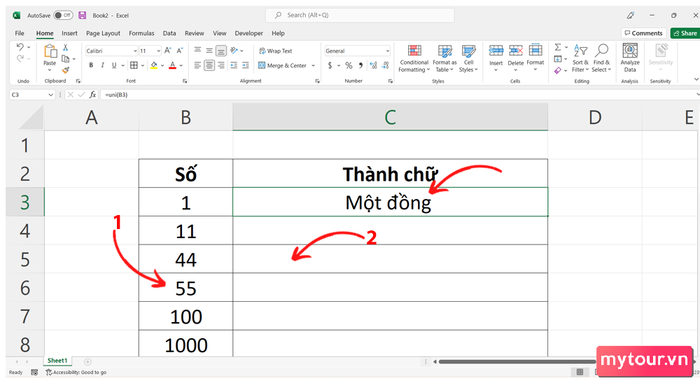This screenshot has height=386, width=700.
Task: Expand the Name Box dropdown arrow
Action: 50,95
